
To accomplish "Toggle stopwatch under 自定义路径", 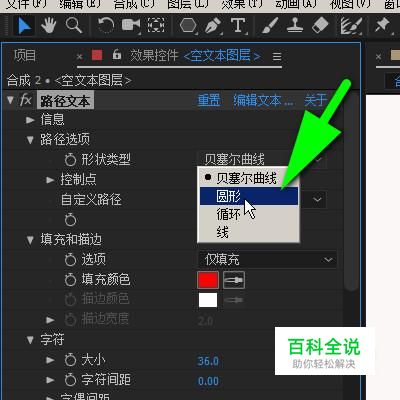I will (x=70, y=220).
